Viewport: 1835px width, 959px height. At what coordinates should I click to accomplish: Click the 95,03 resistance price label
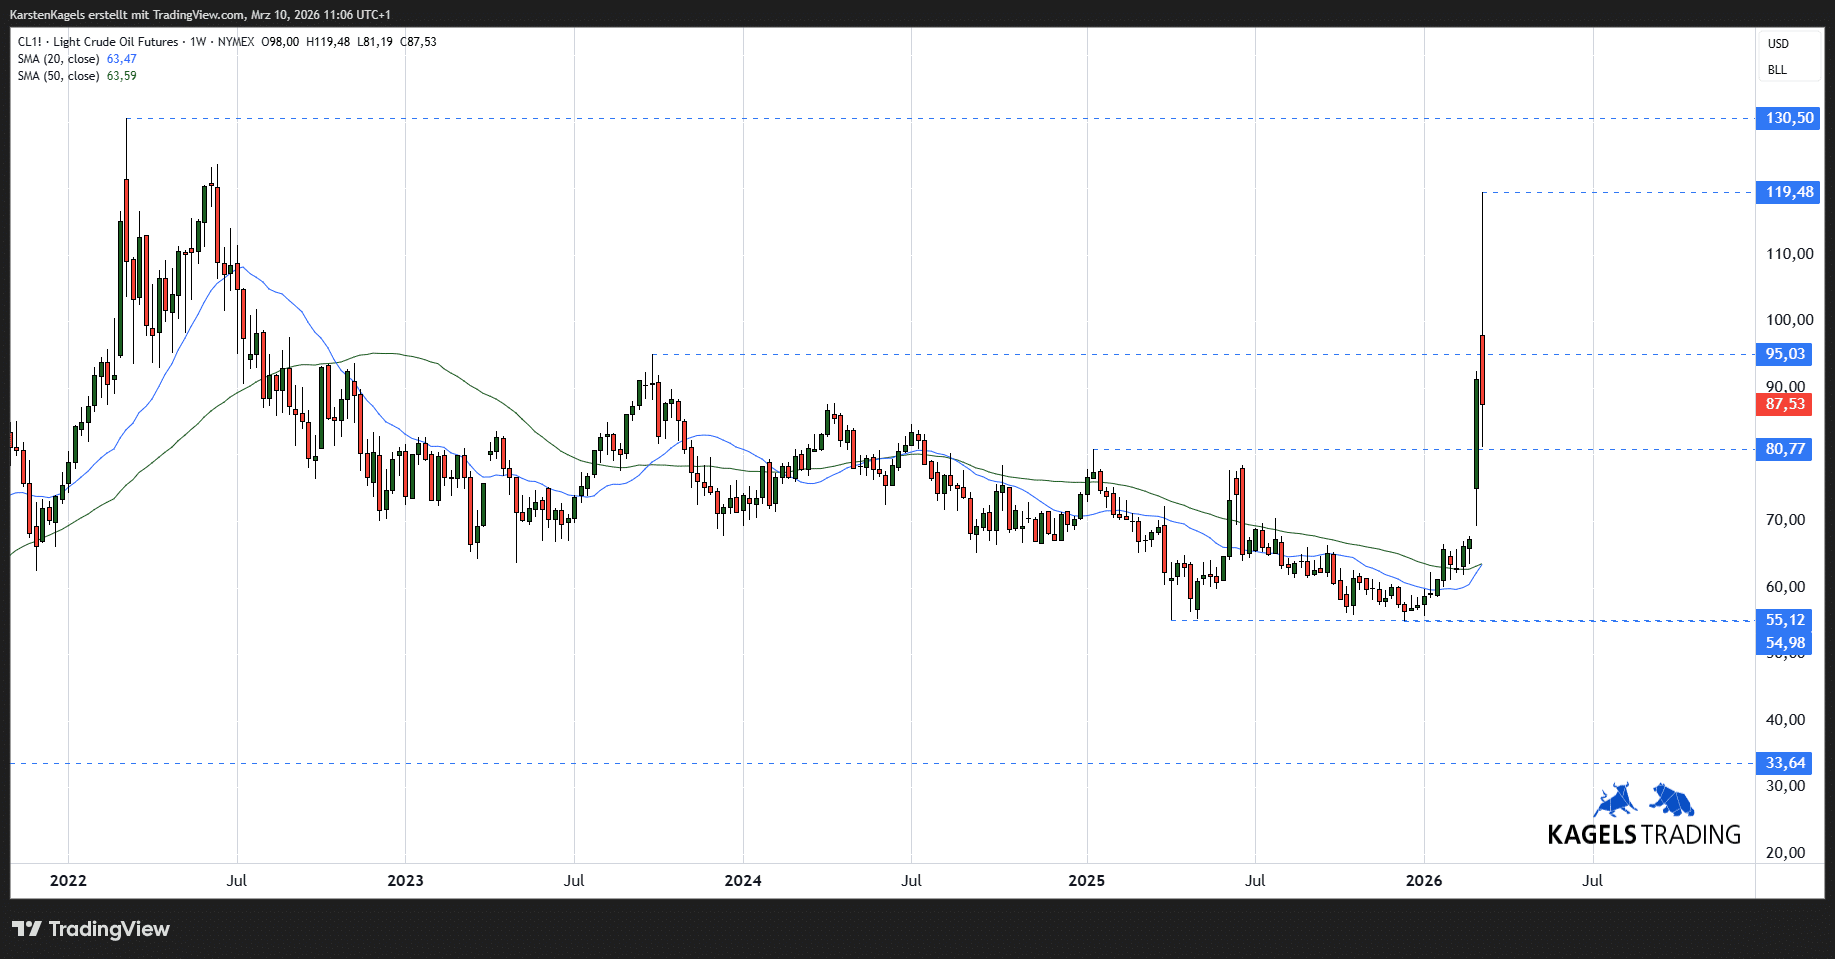tap(1785, 354)
